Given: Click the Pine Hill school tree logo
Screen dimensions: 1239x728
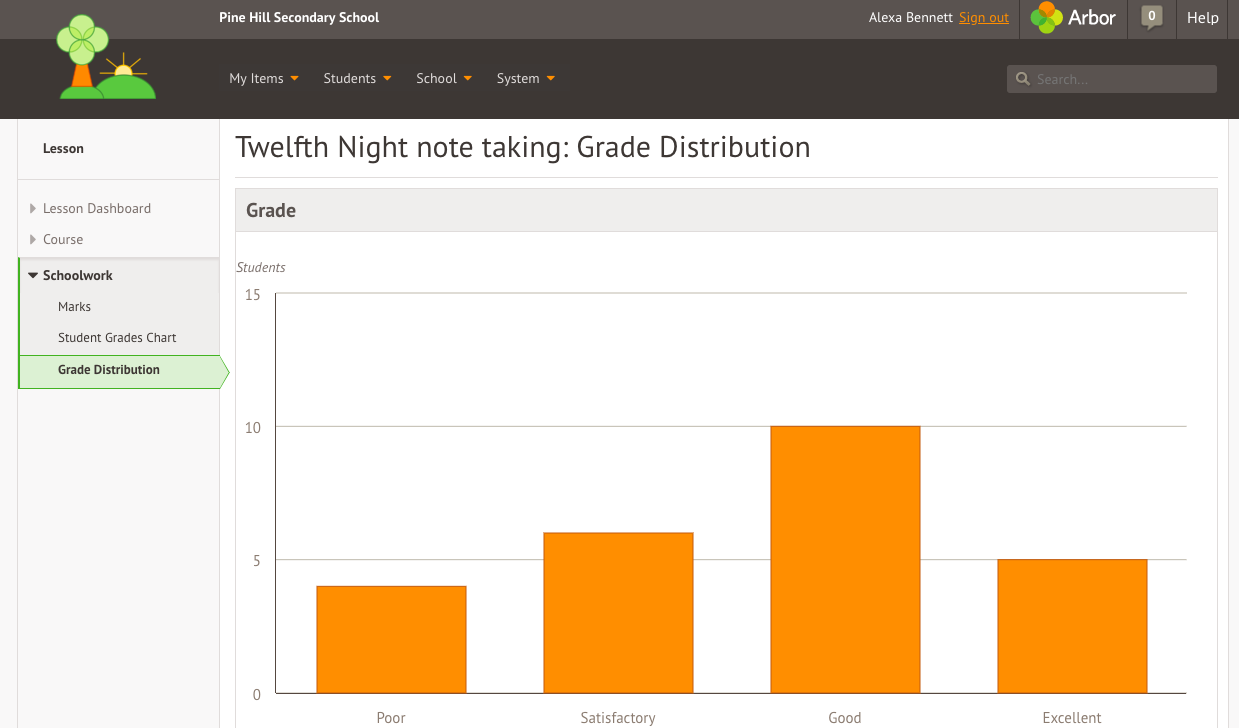Looking at the screenshot, I should (x=106, y=58).
